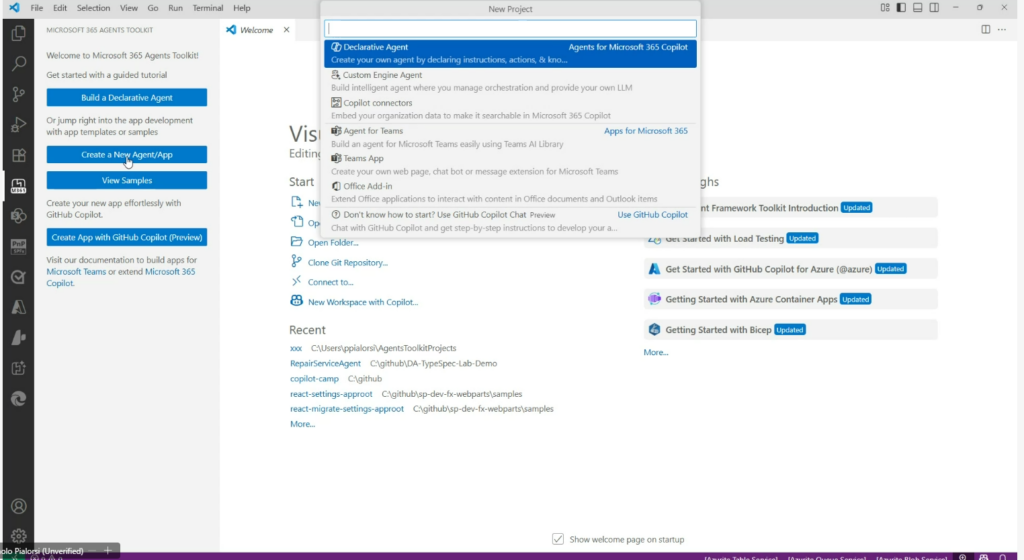Viewport: 1024px width, 560px height.
Task: Open the Accounts icon in activity bar
Action: click(18, 506)
